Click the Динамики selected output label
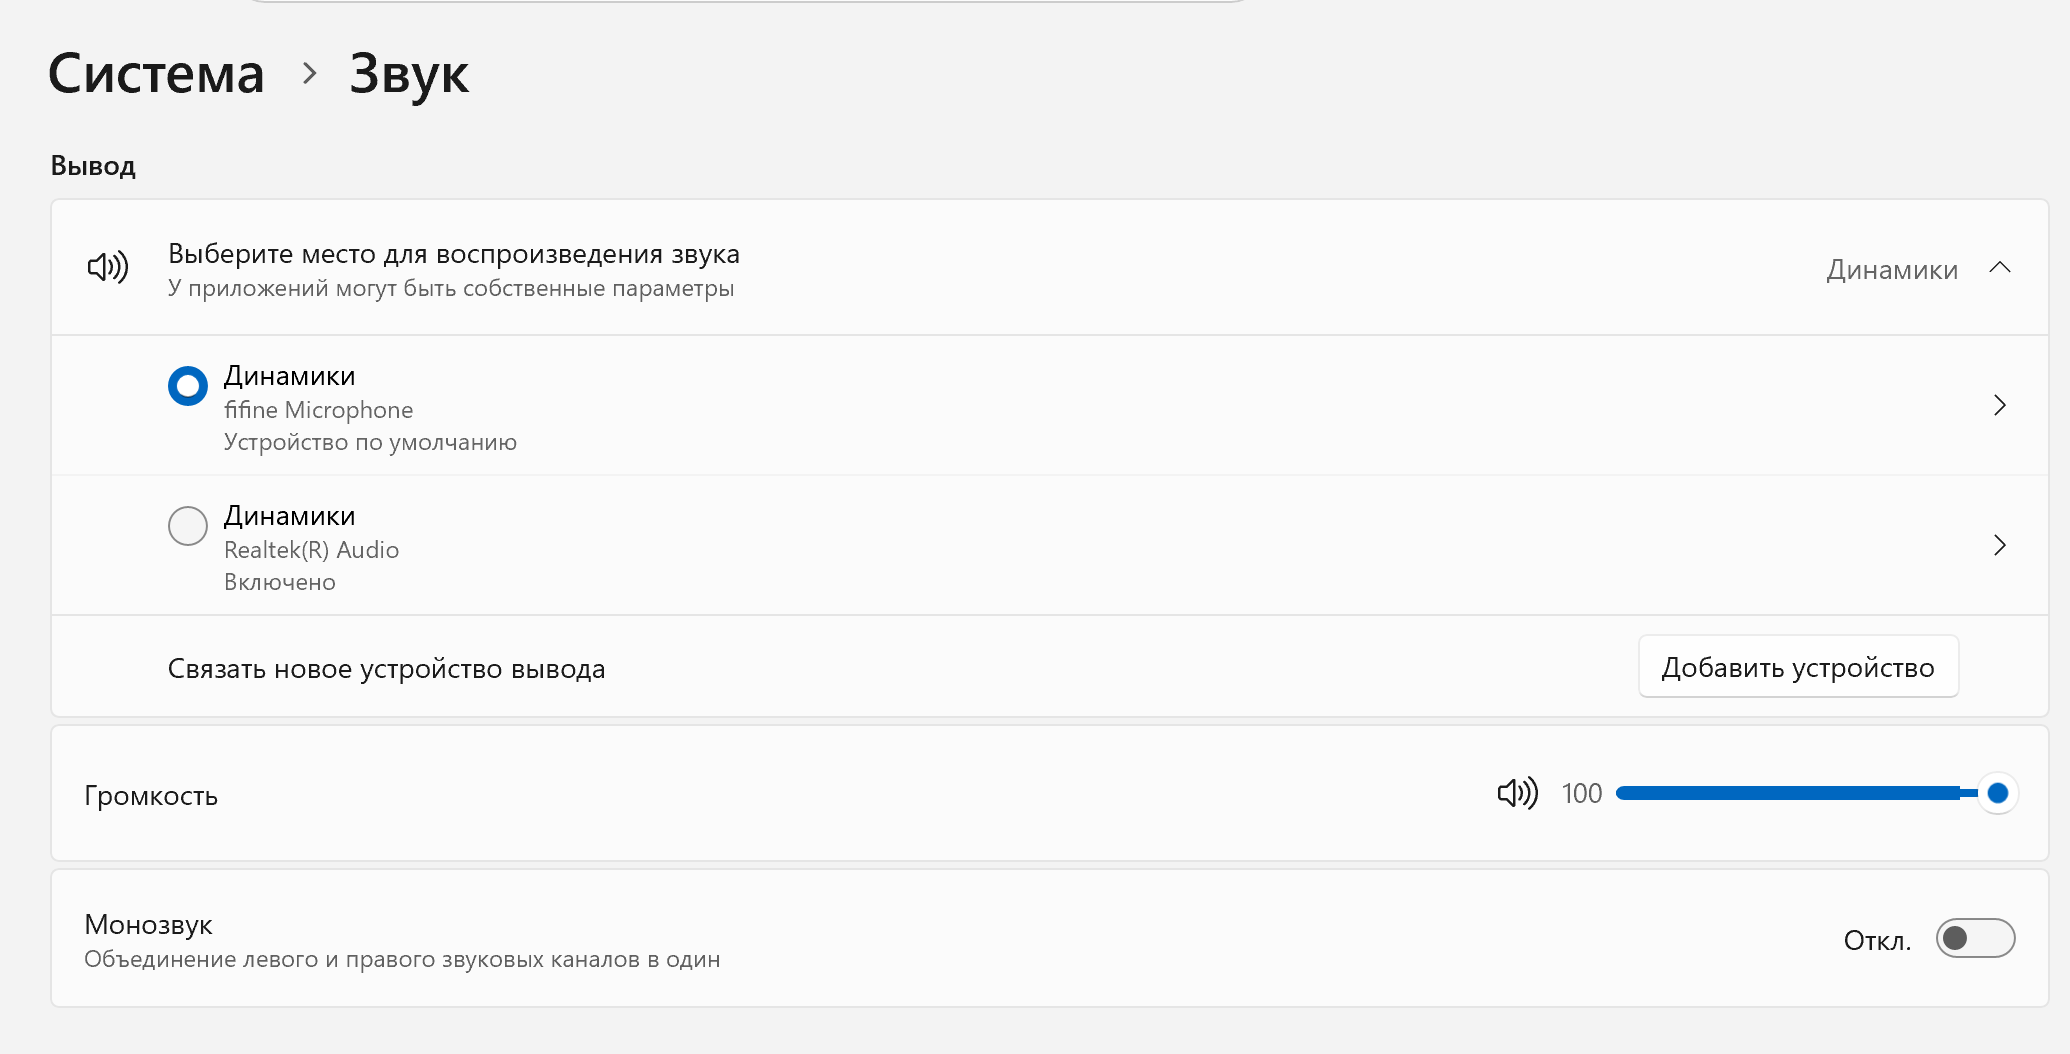 1891,270
